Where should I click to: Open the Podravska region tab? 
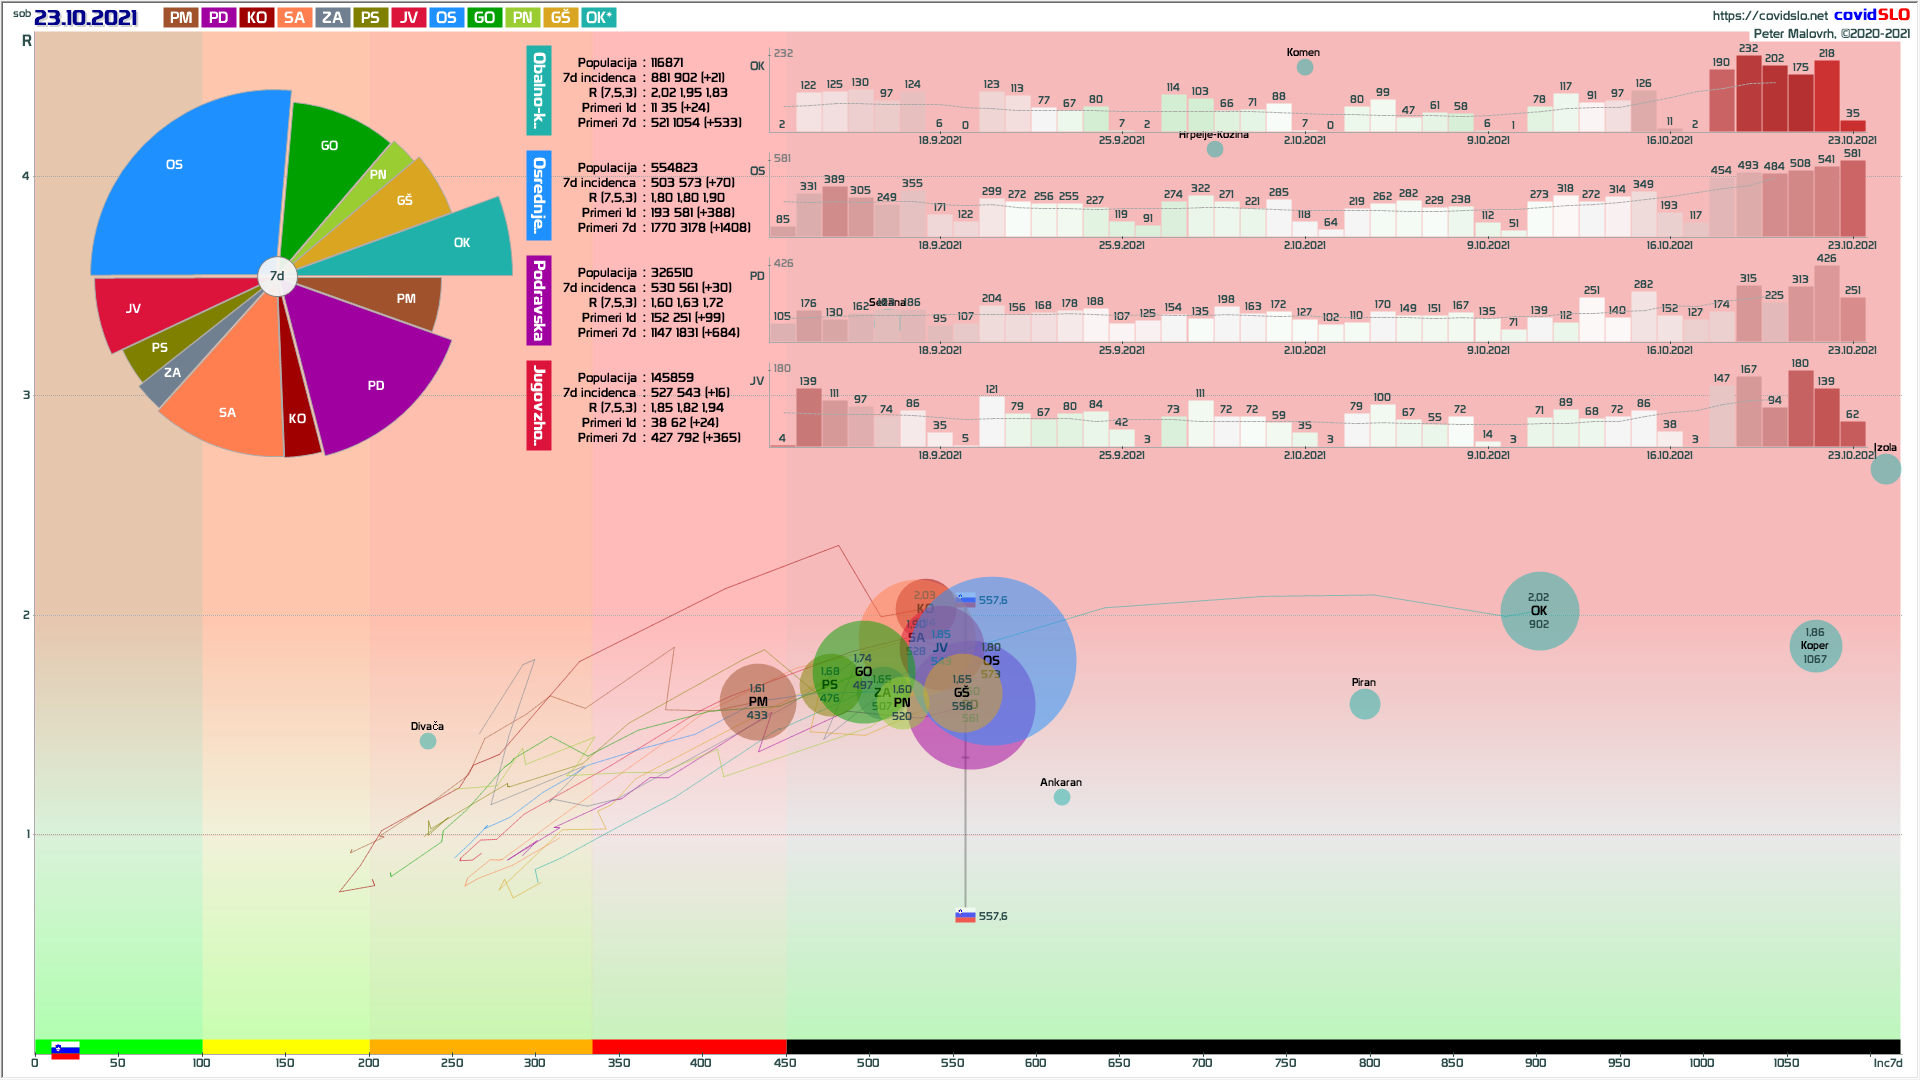539,300
